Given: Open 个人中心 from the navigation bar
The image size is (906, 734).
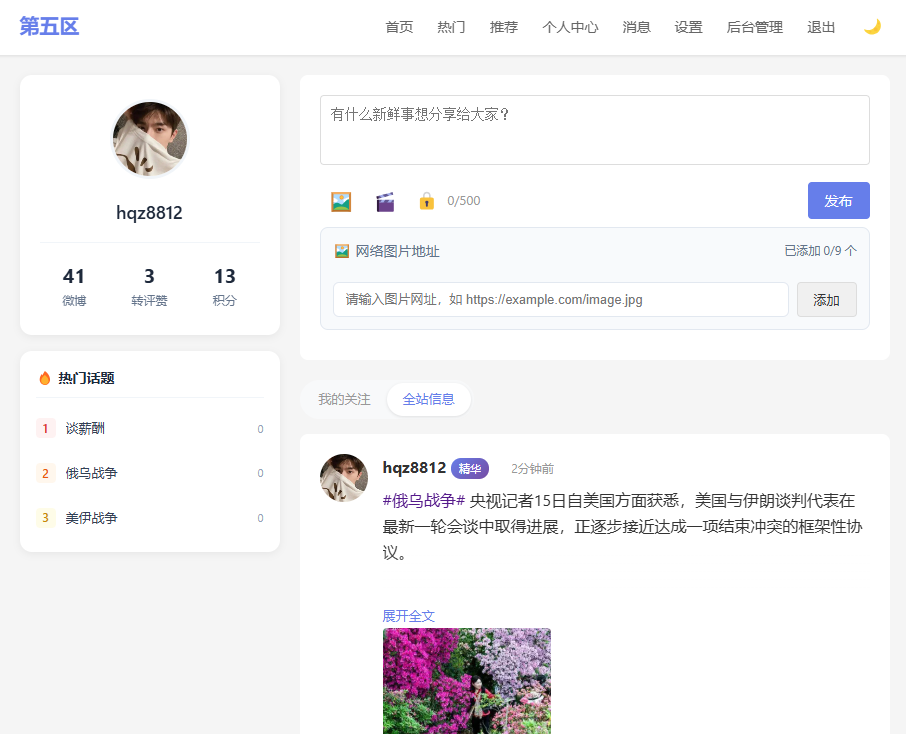Looking at the screenshot, I should (x=570, y=27).
